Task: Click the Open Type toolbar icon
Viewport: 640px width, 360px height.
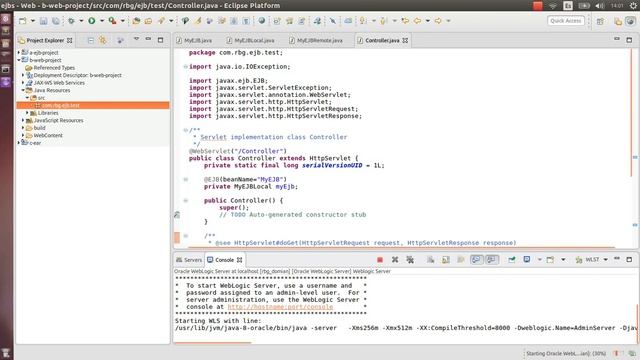Action: pos(136,21)
